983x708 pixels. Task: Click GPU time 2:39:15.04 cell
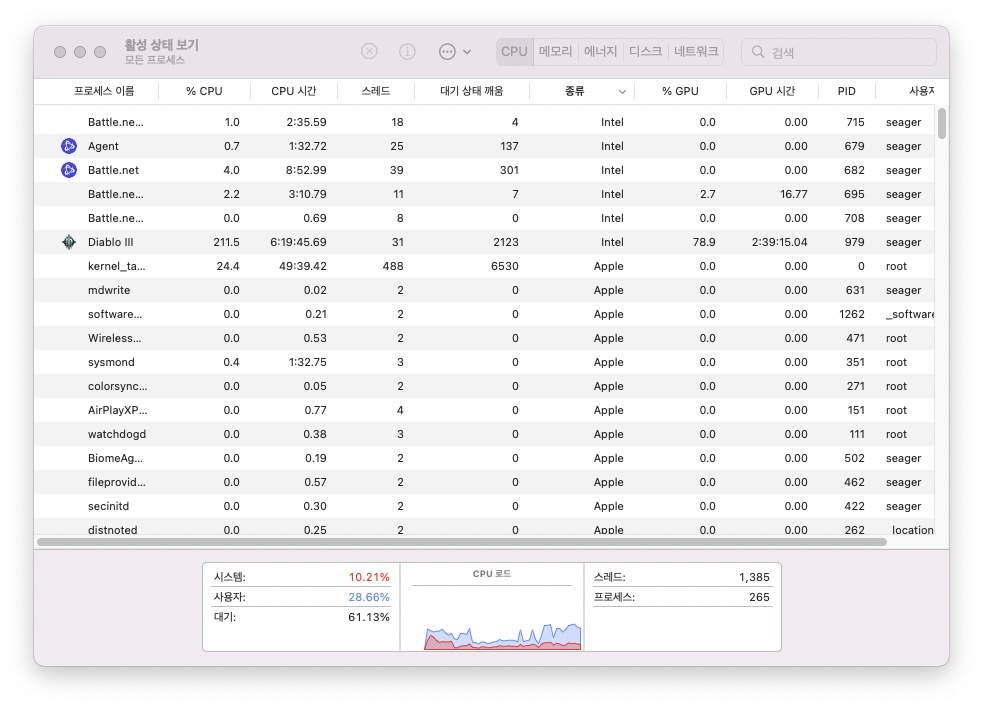tap(779, 242)
